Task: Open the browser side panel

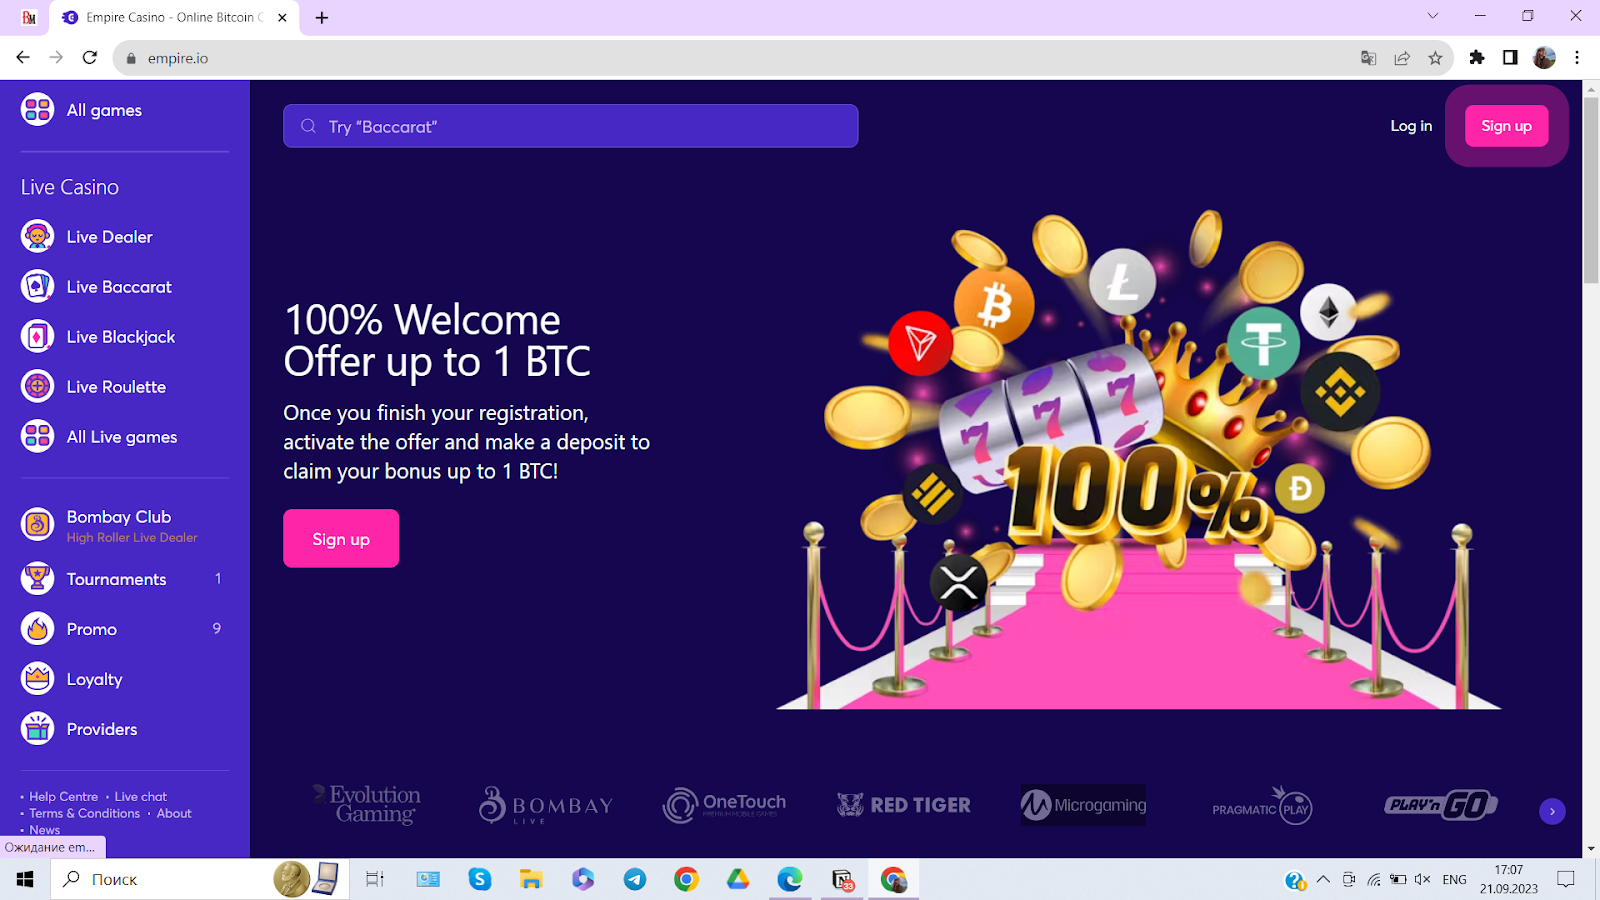Action: click(x=1510, y=58)
